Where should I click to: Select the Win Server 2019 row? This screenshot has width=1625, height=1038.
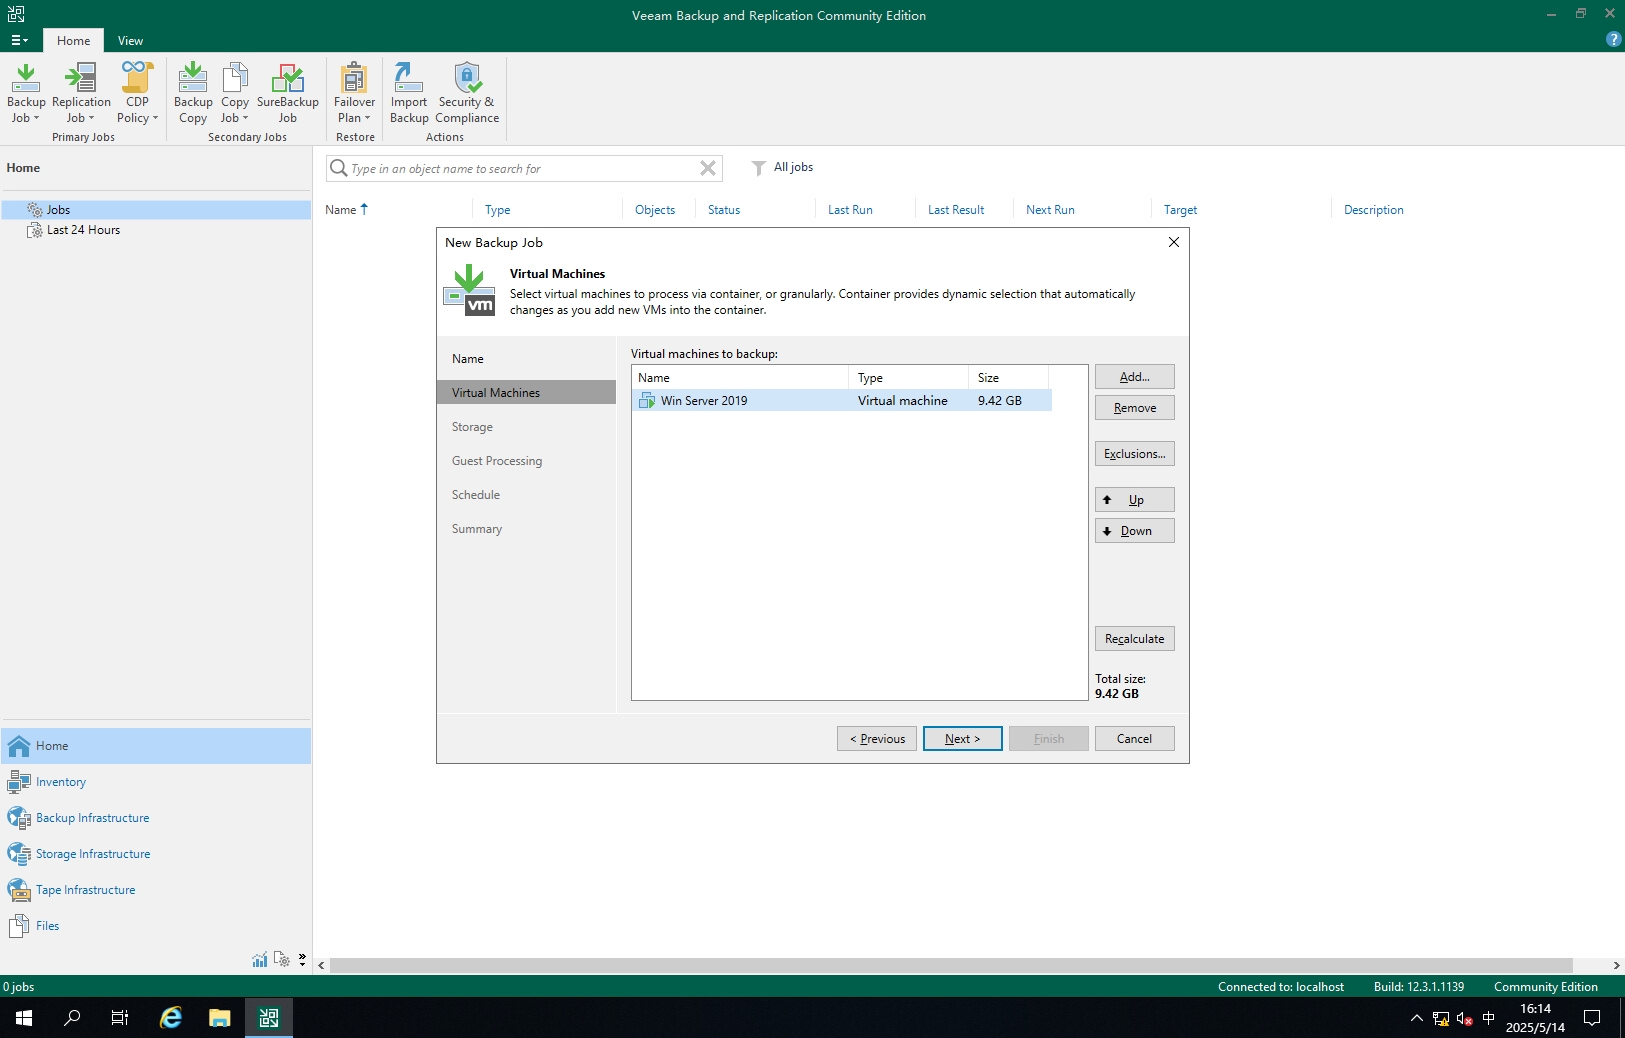[x=704, y=401]
